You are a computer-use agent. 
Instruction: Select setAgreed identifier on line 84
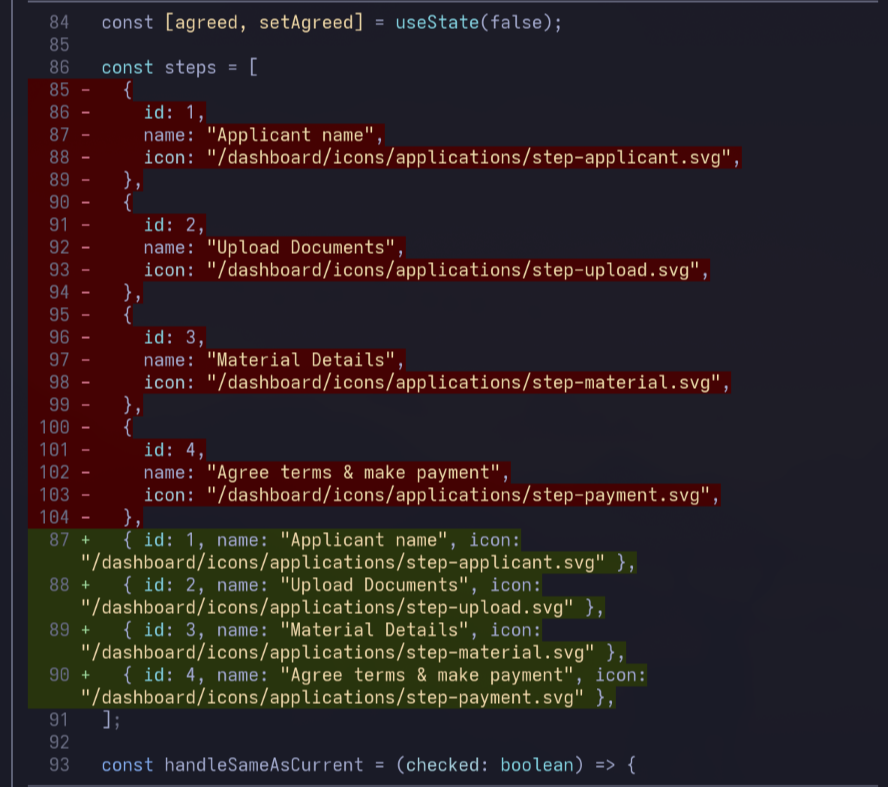pos(306,23)
